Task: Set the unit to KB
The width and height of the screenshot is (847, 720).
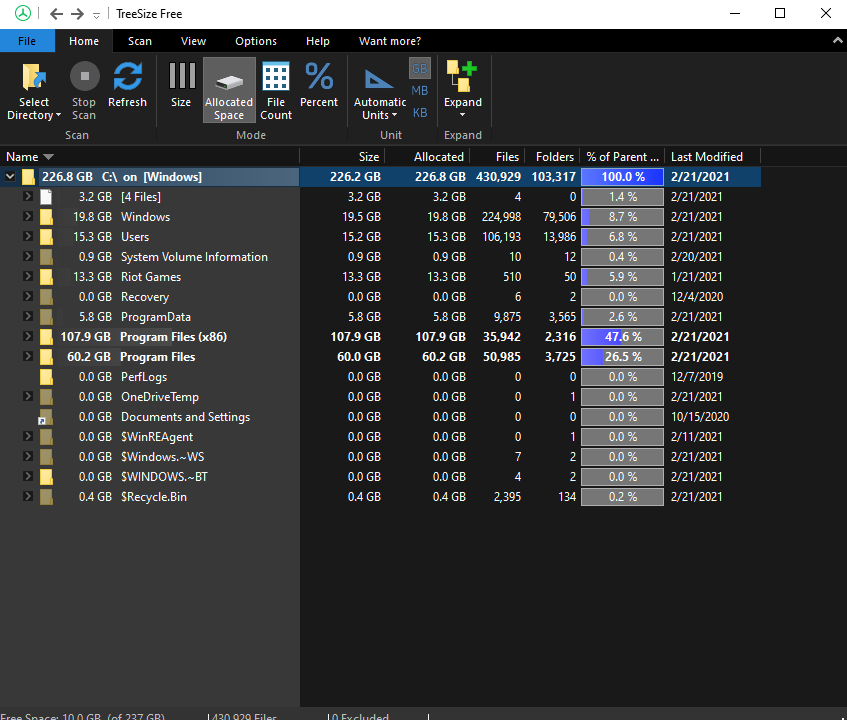Action: pyautogui.click(x=420, y=113)
